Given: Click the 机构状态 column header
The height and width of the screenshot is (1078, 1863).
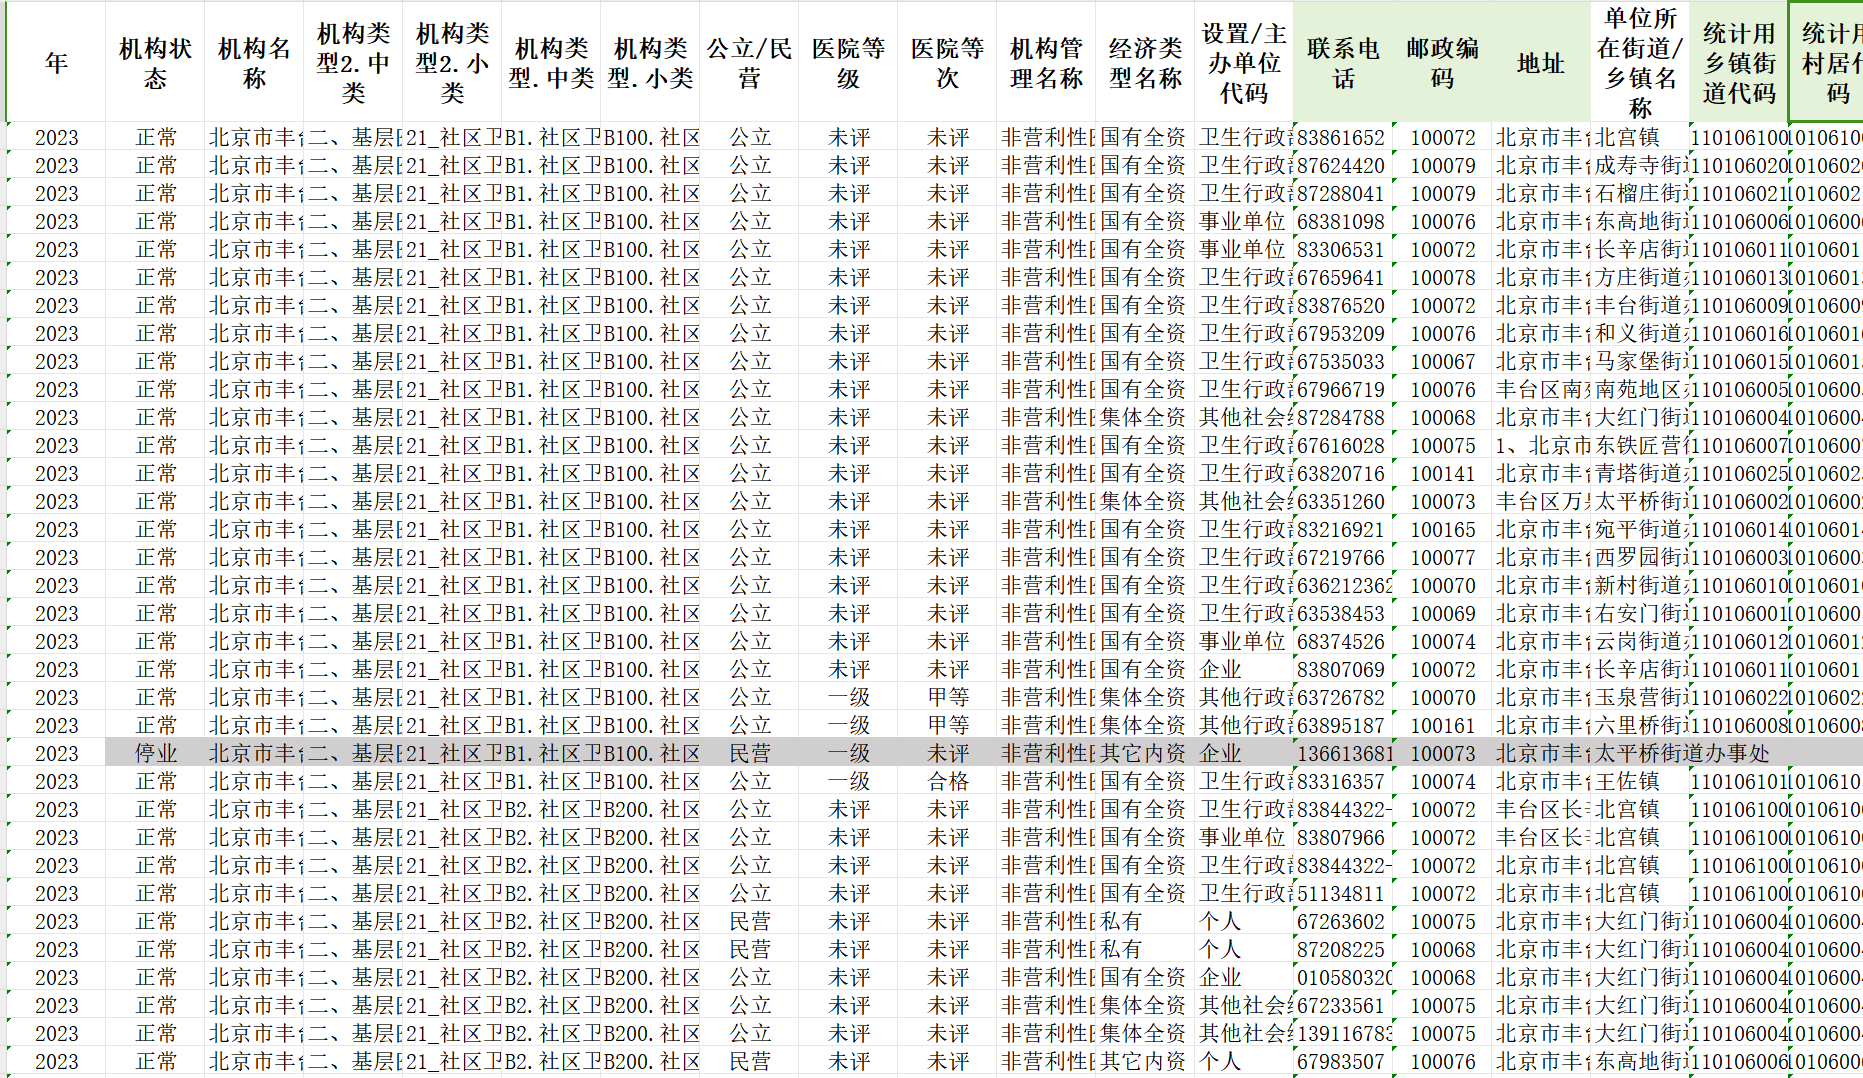Looking at the screenshot, I should click(155, 63).
